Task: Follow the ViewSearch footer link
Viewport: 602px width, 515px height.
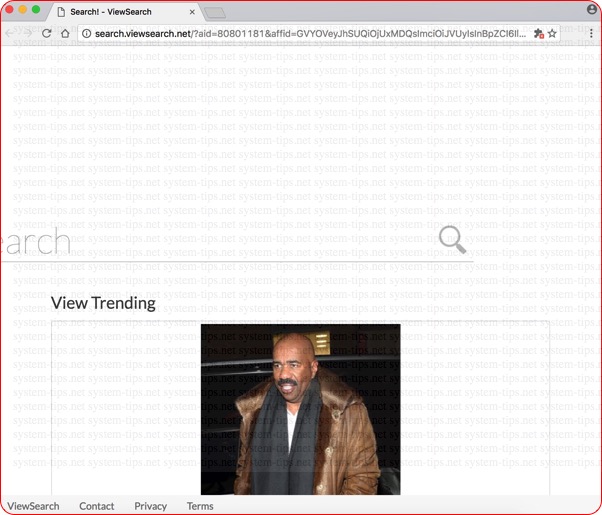Action: point(33,506)
